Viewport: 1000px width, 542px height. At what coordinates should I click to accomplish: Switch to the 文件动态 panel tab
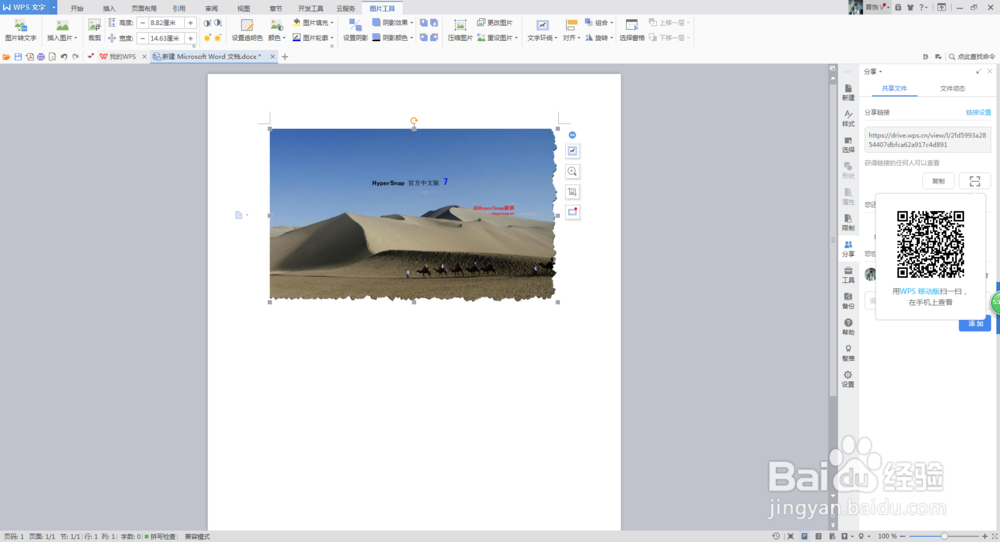coord(952,89)
